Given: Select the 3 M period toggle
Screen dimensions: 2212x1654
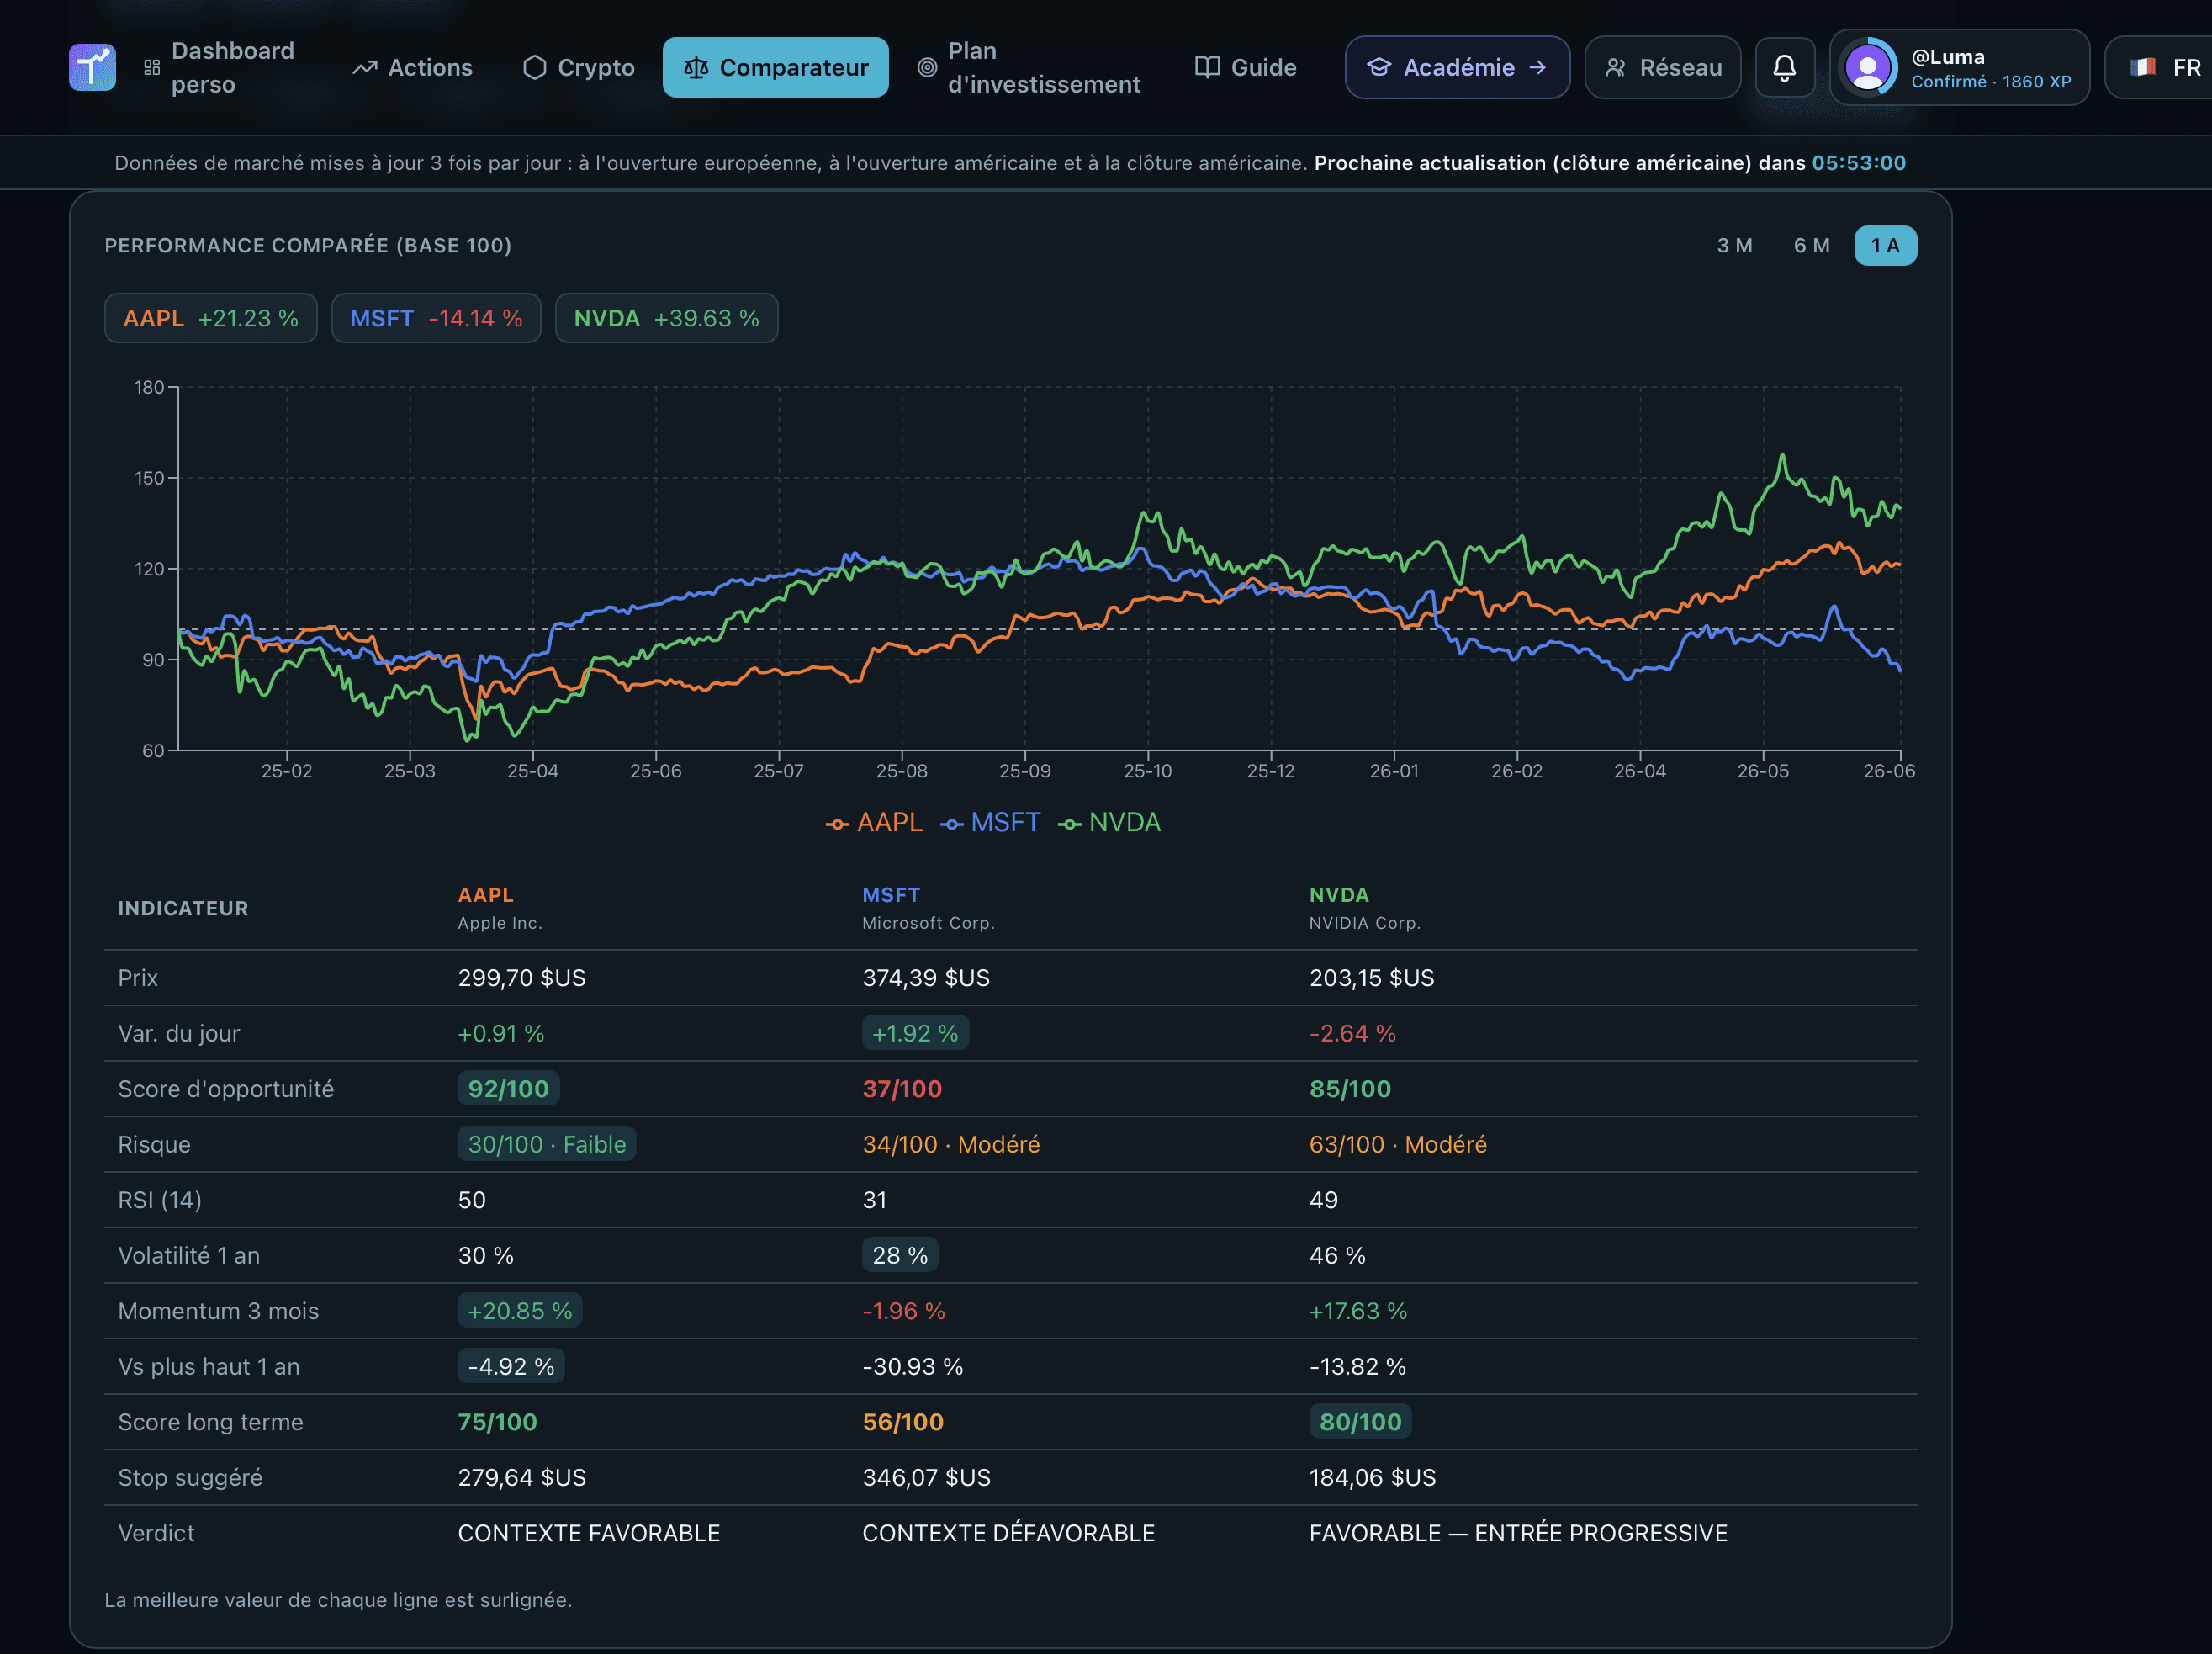Looking at the screenshot, I should pos(1734,245).
